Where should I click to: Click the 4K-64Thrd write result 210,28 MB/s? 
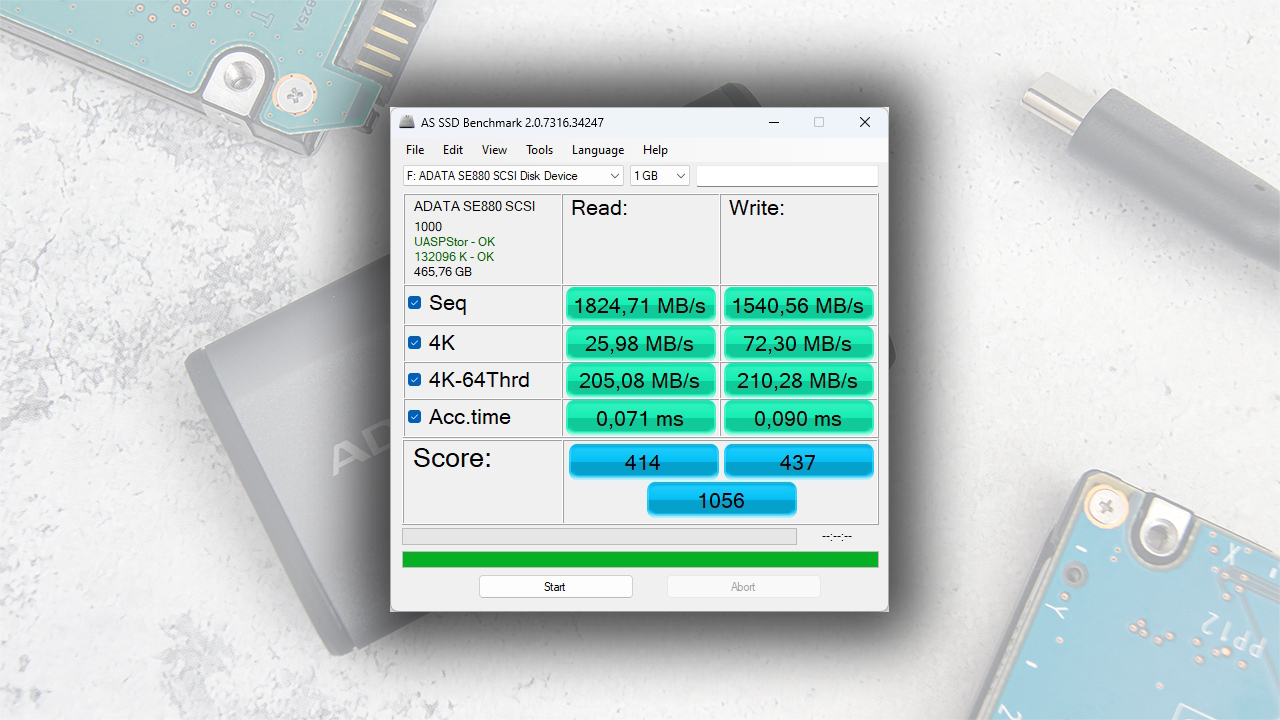798,380
